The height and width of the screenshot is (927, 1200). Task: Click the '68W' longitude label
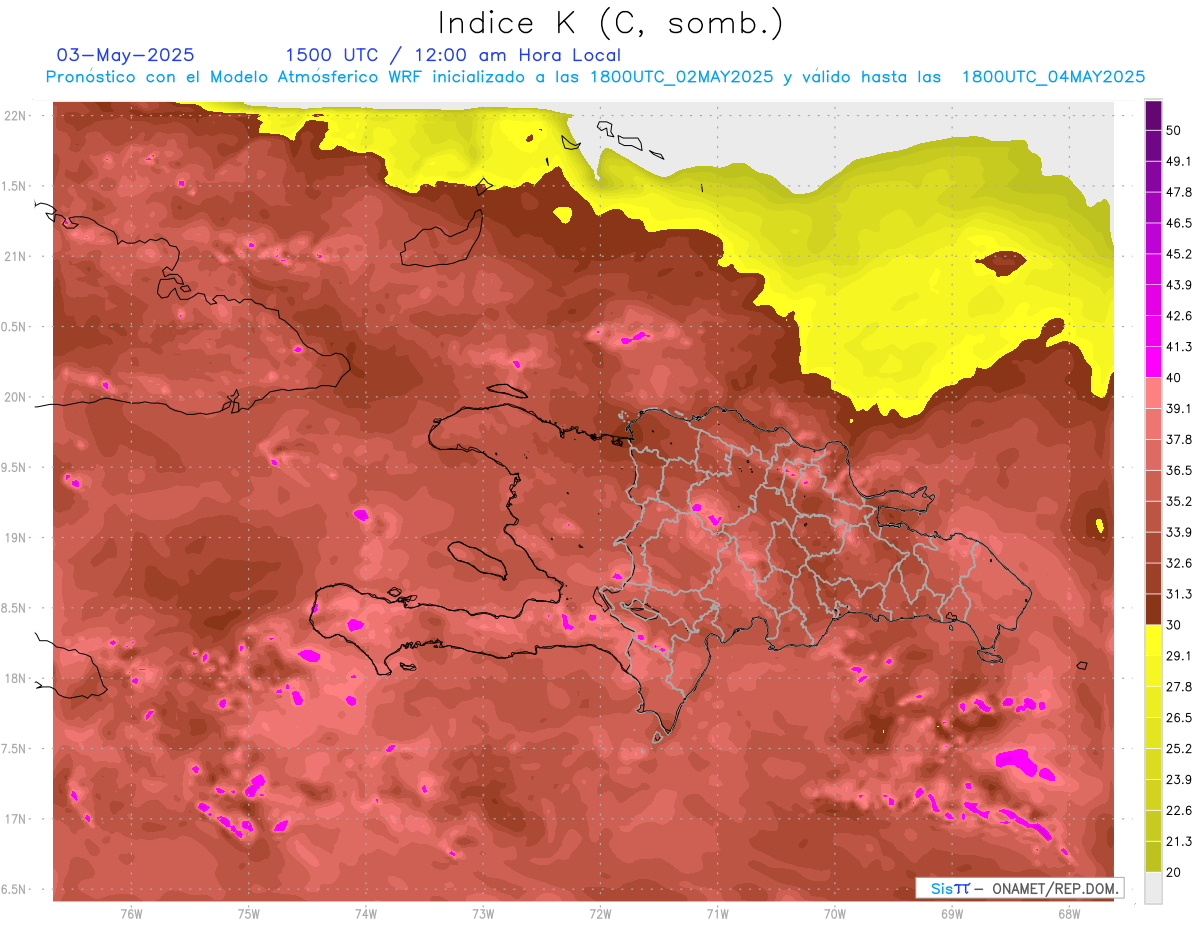coord(1069,913)
